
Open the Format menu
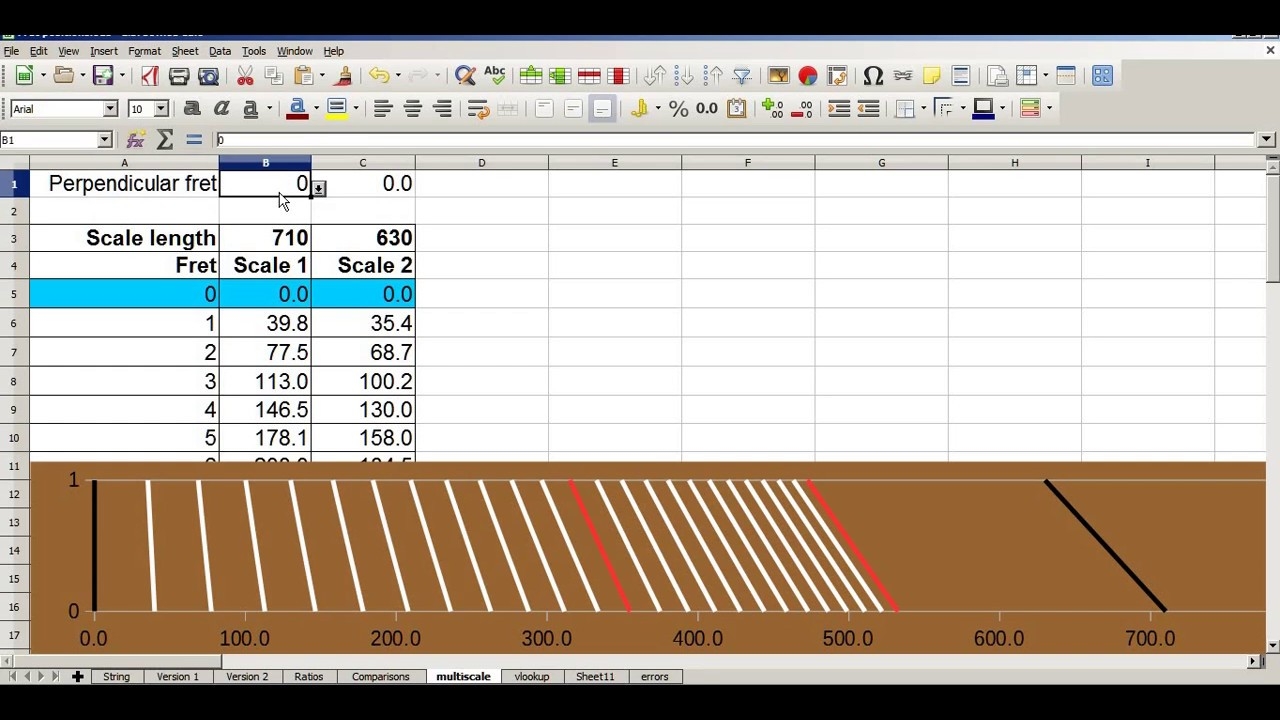pos(144,51)
